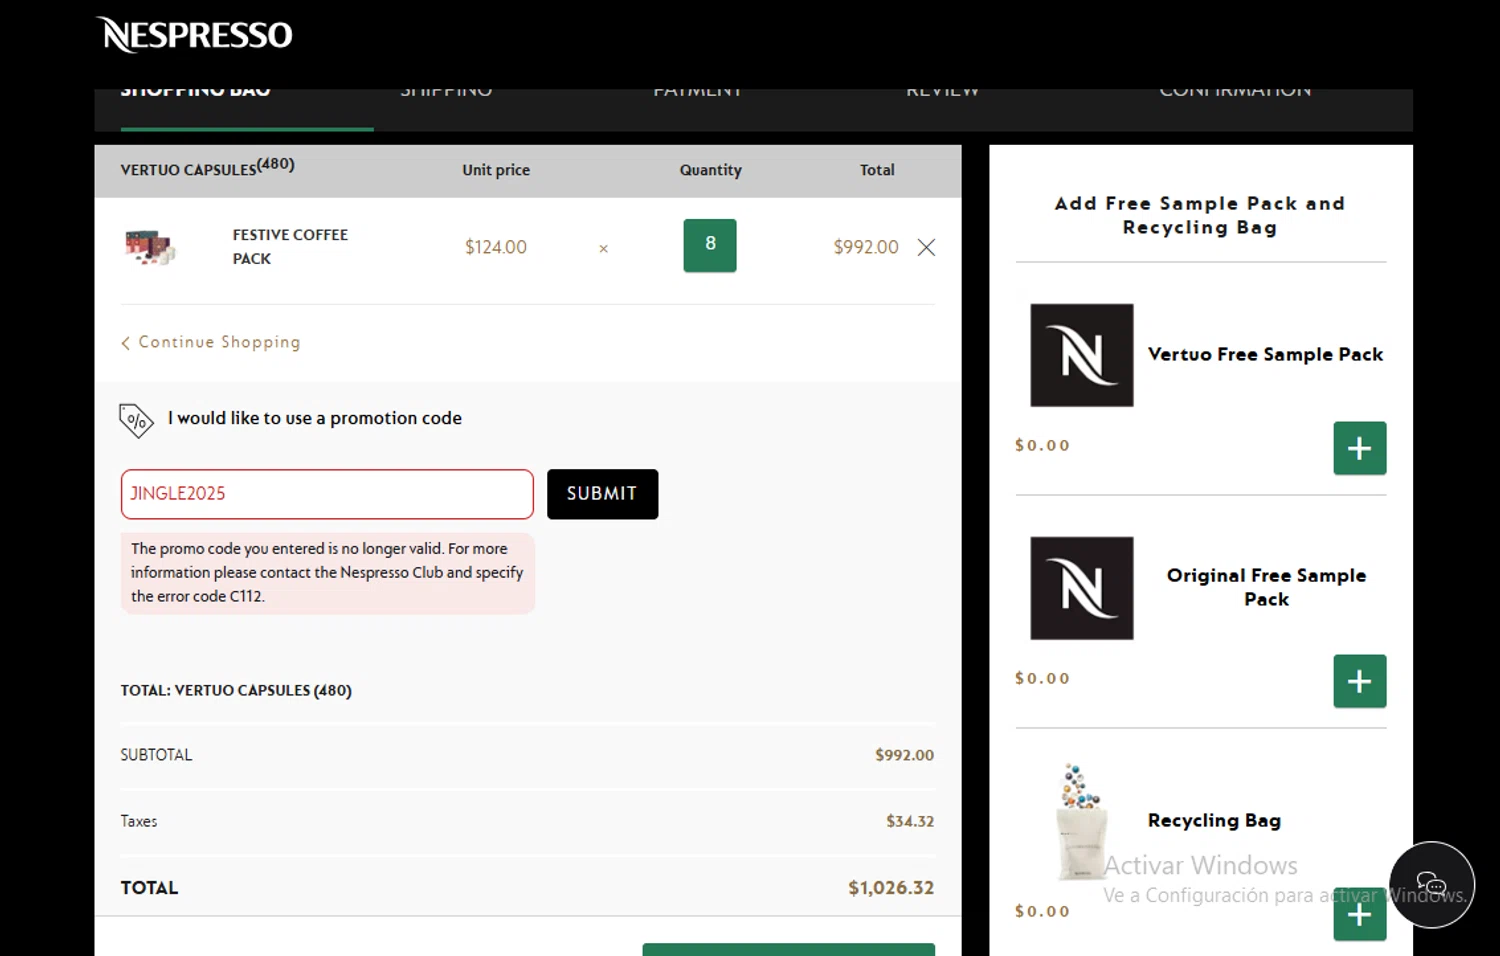Add Recycling Bag to order

tap(1360, 914)
